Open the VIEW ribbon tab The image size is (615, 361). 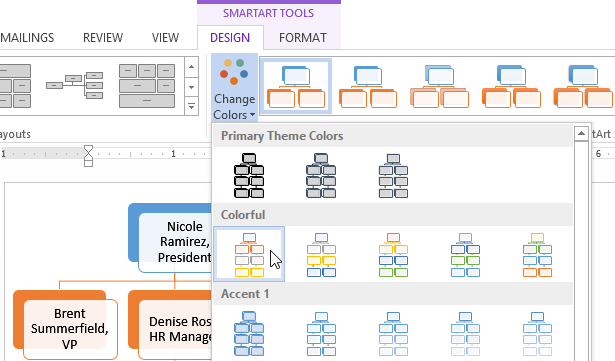pos(165,38)
